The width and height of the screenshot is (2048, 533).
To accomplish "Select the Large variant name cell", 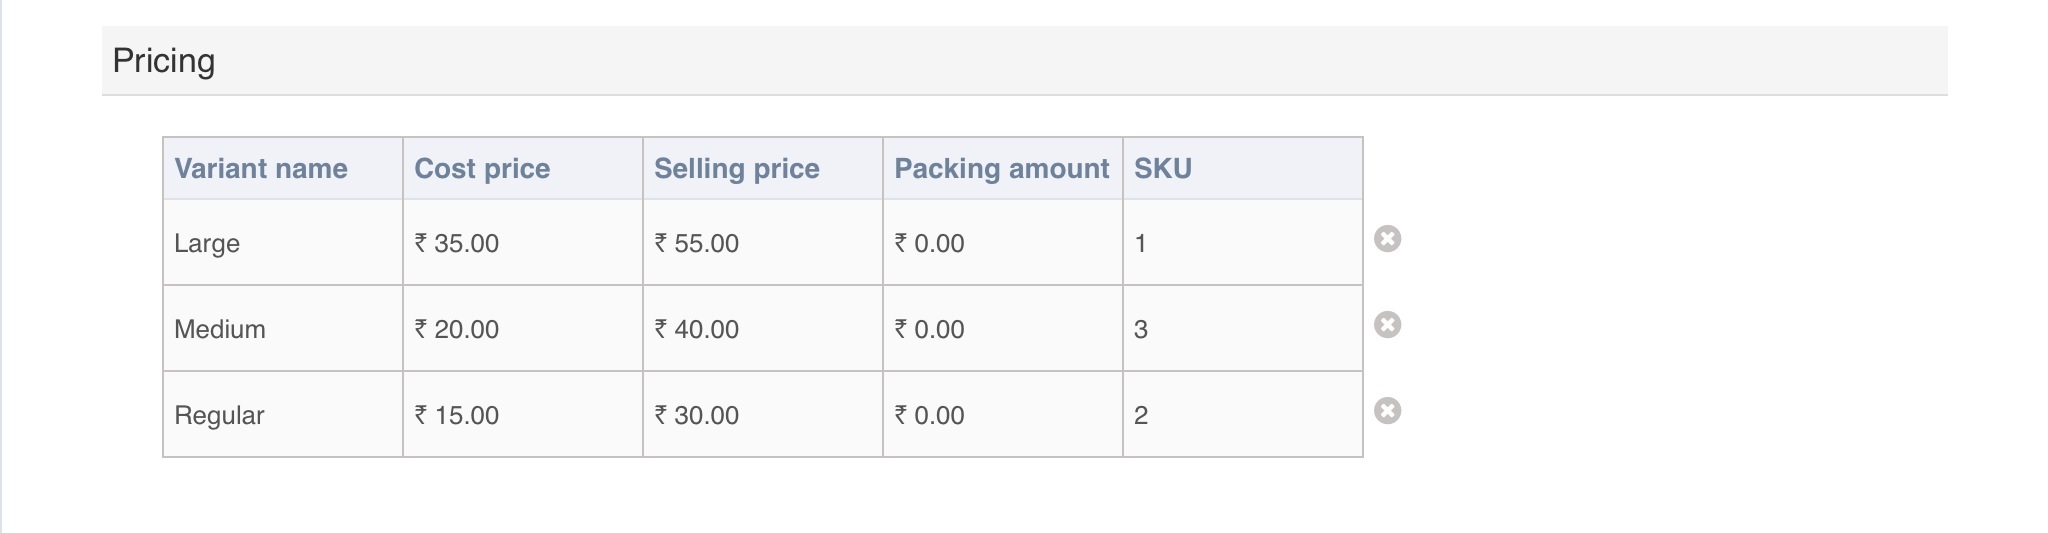I will click(282, 243).
